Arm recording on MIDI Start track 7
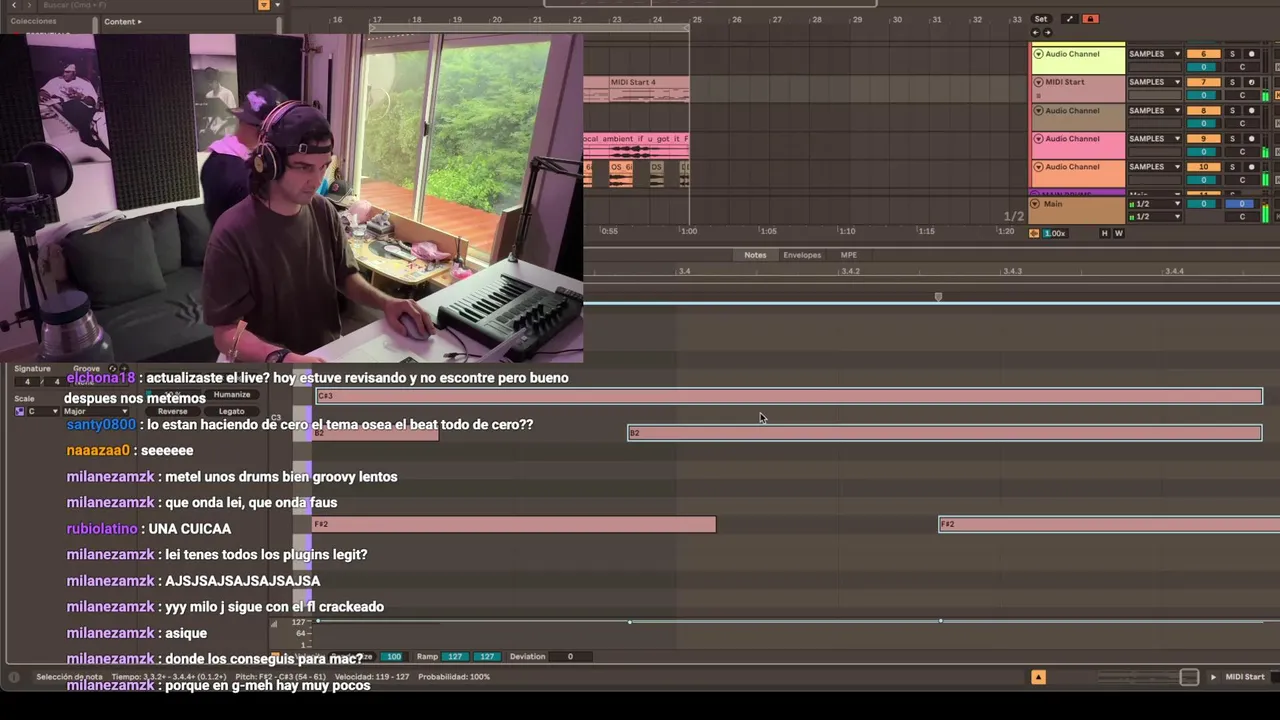The height and width of the screenshot is (720, 1280). pyautogui.click(x=1251, y=82)
